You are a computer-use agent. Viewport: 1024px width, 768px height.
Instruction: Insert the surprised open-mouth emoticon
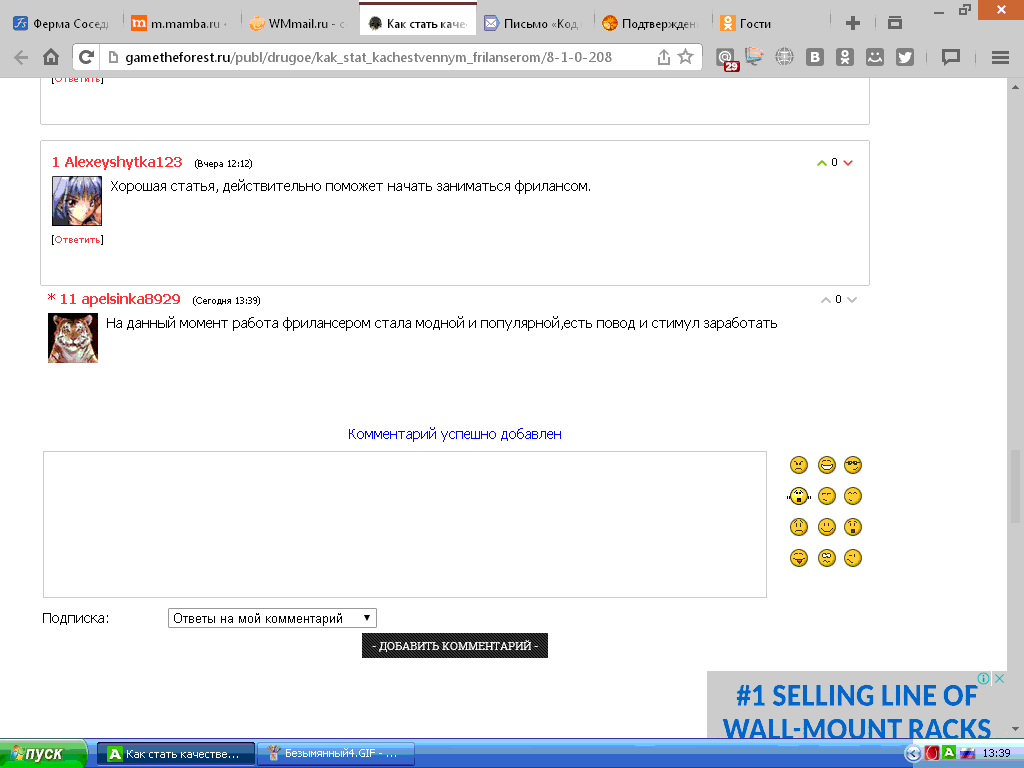click(x=853, y=527)
